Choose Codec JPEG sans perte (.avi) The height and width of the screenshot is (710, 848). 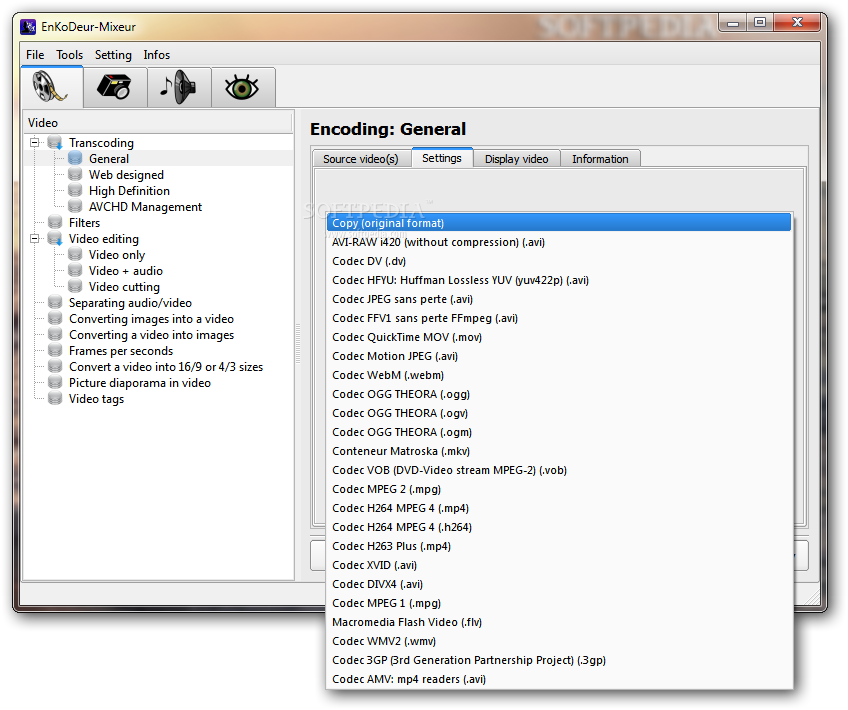click(559, 299)
